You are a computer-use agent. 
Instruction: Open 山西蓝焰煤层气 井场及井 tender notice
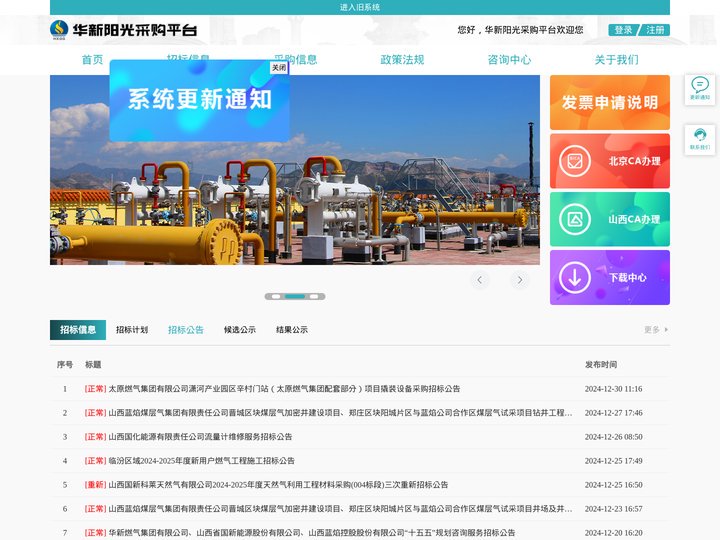[340, 509]
